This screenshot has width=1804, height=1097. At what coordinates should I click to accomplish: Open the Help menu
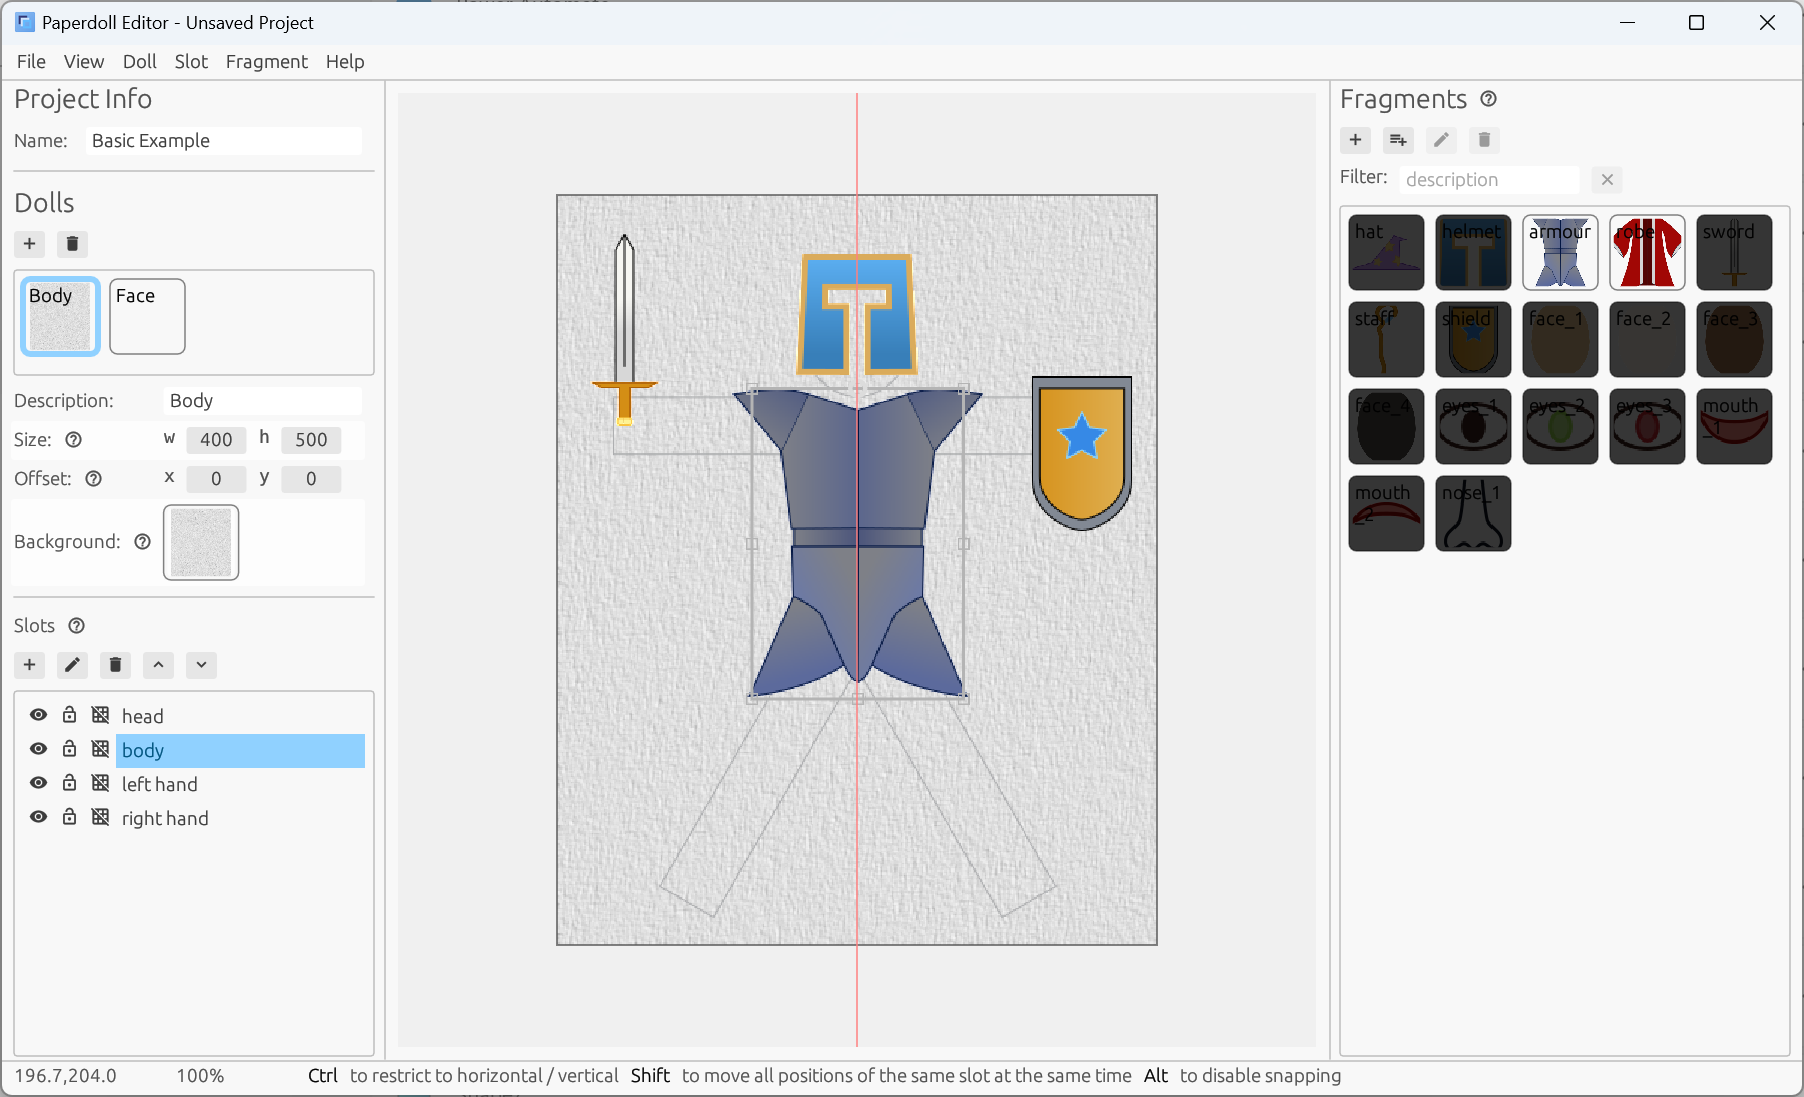[345, 62]
